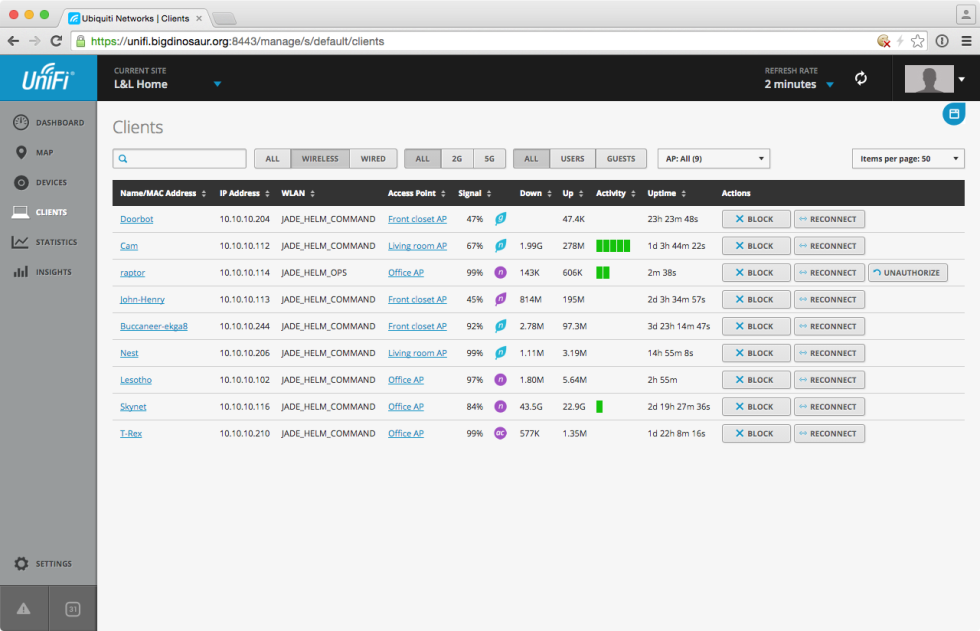Open the alerts warning icon

point(24,609)
